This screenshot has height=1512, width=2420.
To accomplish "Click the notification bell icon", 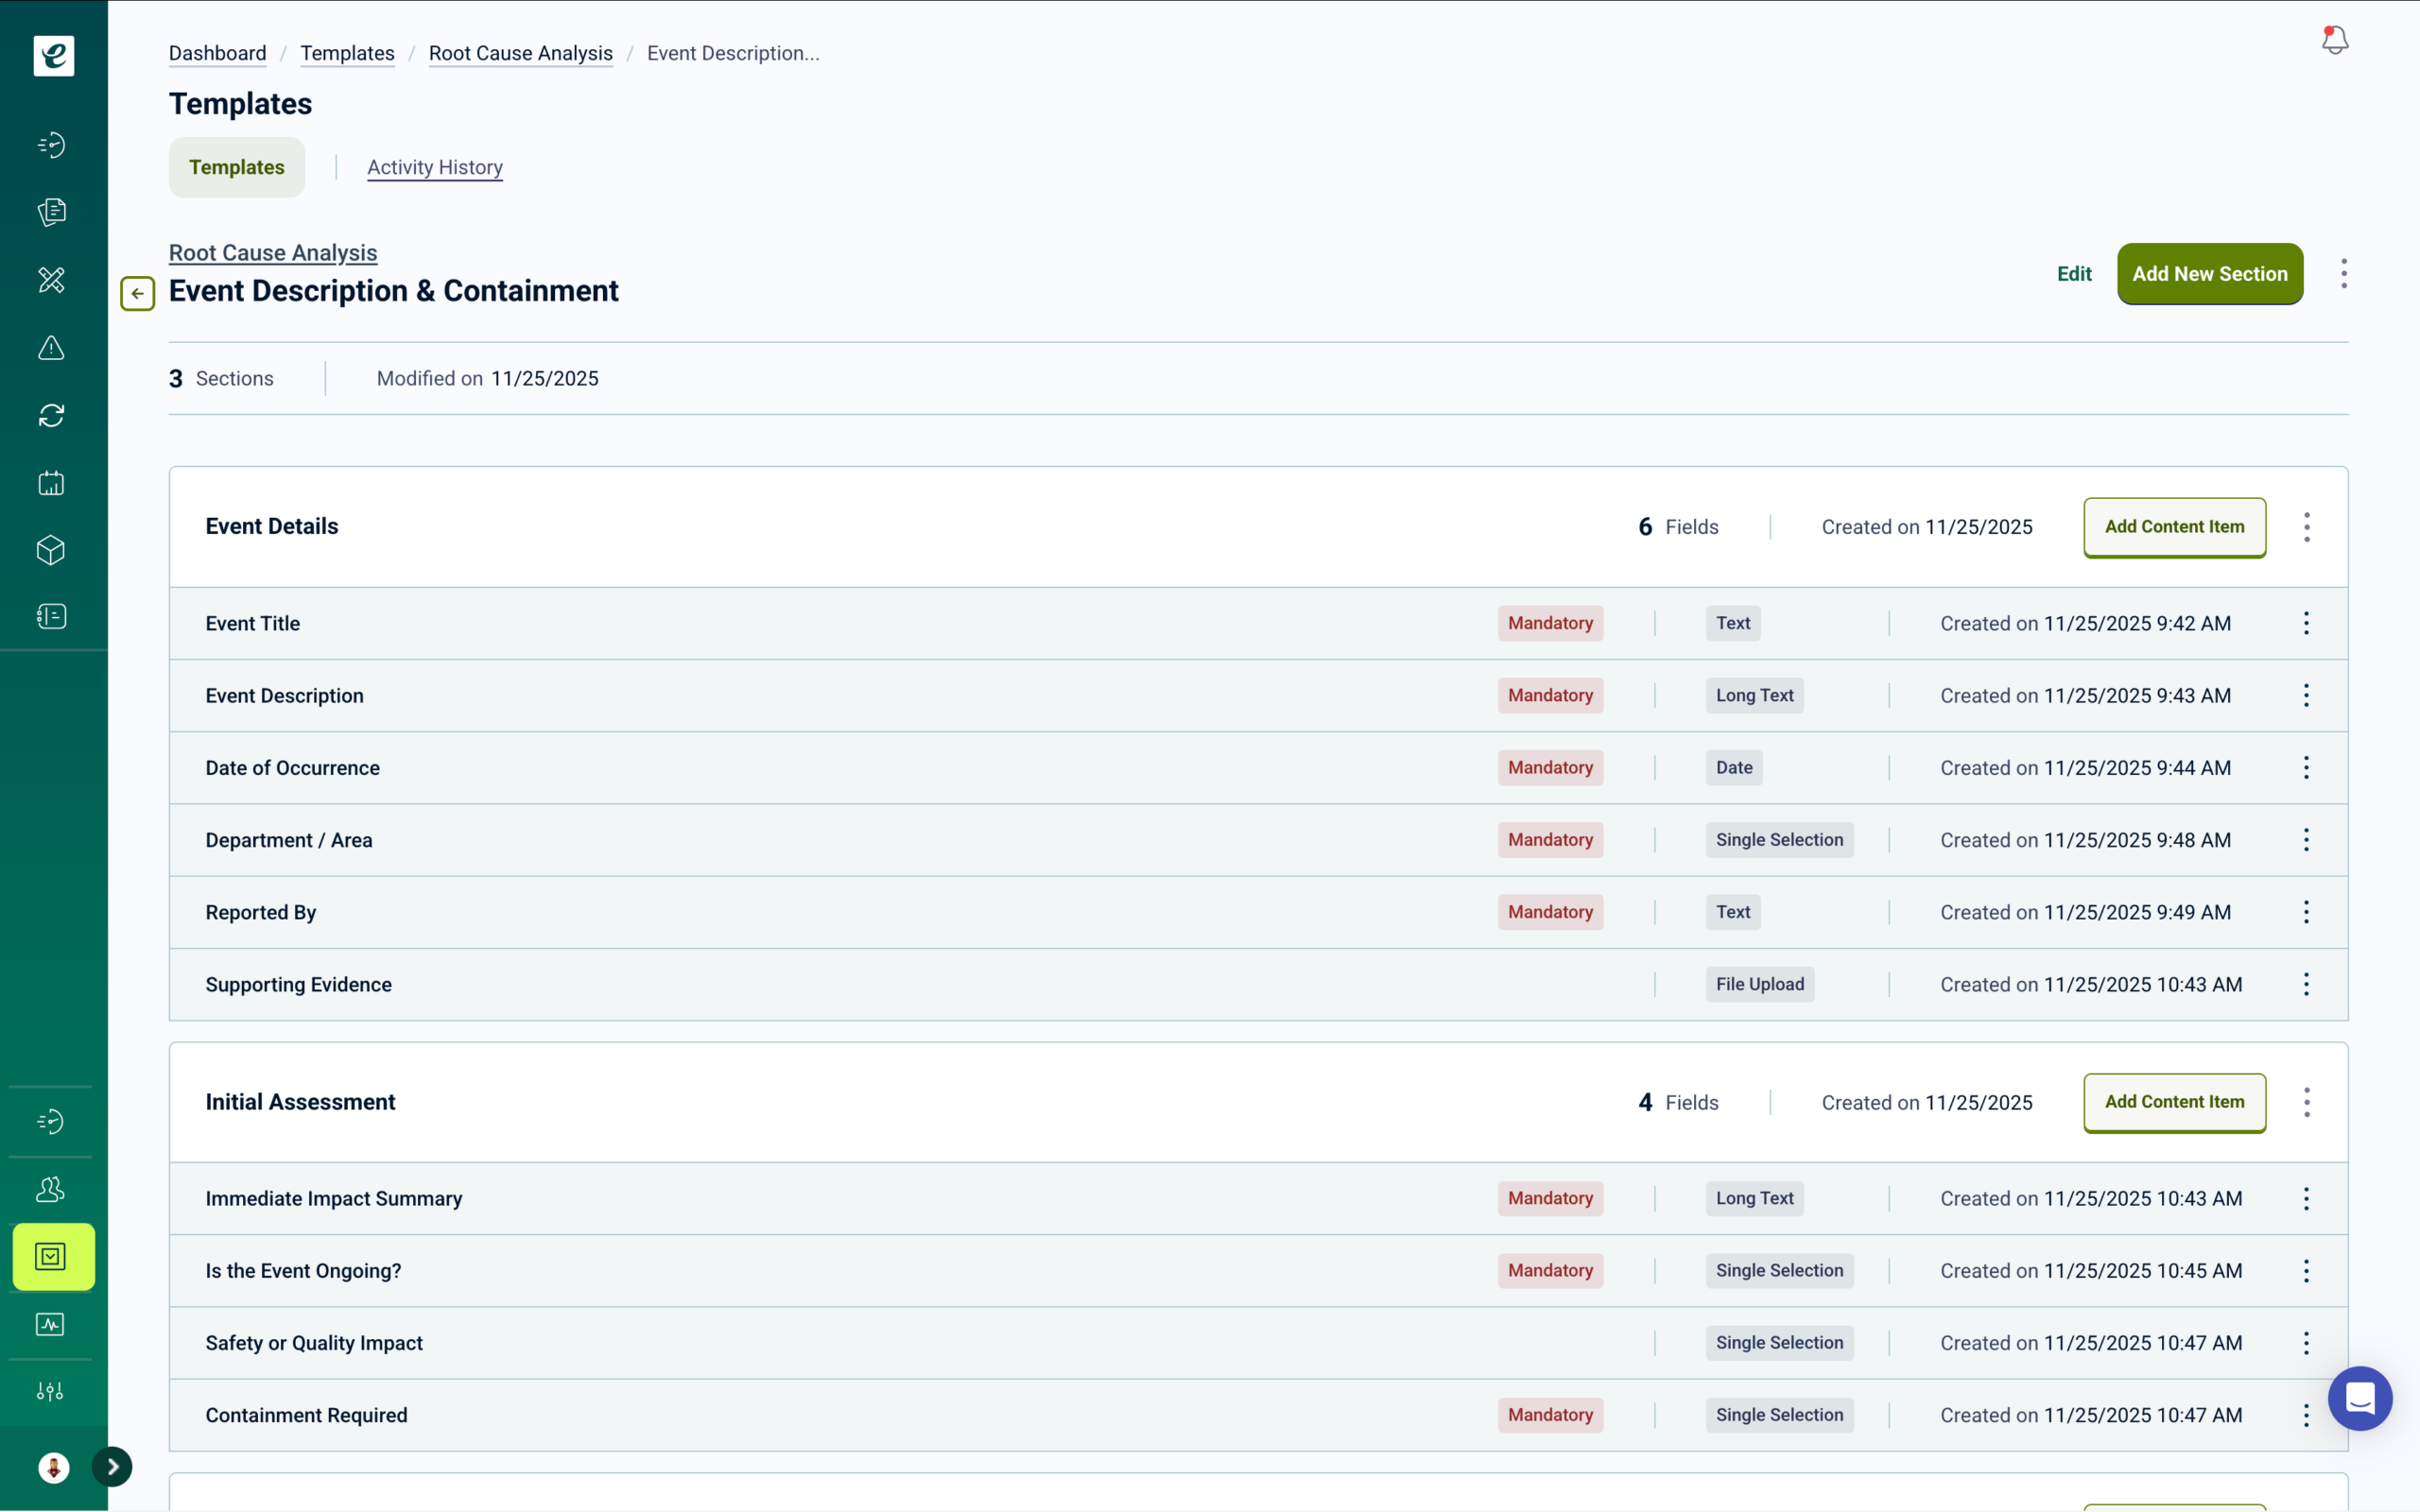I will tap(2334, 40).
